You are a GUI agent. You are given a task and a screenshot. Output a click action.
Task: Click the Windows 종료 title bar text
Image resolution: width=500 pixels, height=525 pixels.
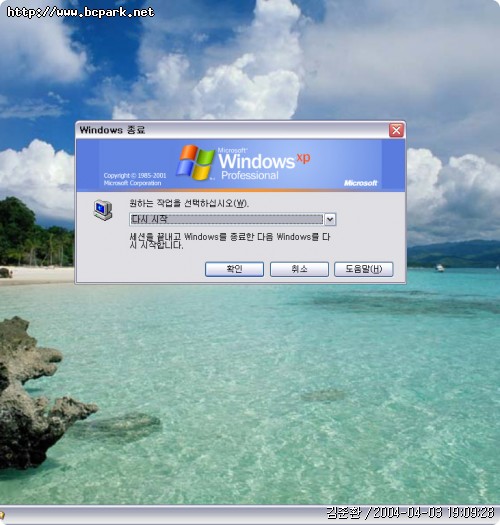pyautogui.click(x=112, y=130)
